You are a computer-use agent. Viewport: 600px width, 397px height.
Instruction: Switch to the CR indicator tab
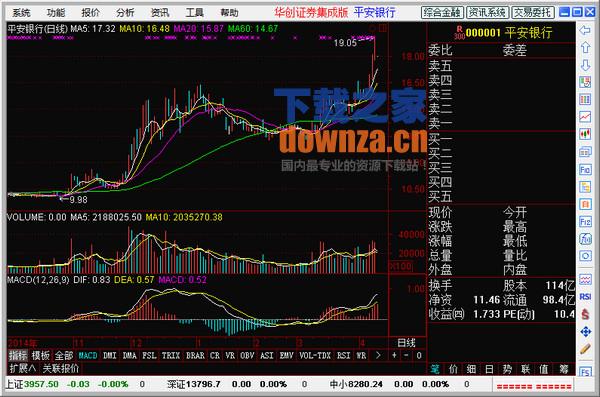click(x=215, y=356)
